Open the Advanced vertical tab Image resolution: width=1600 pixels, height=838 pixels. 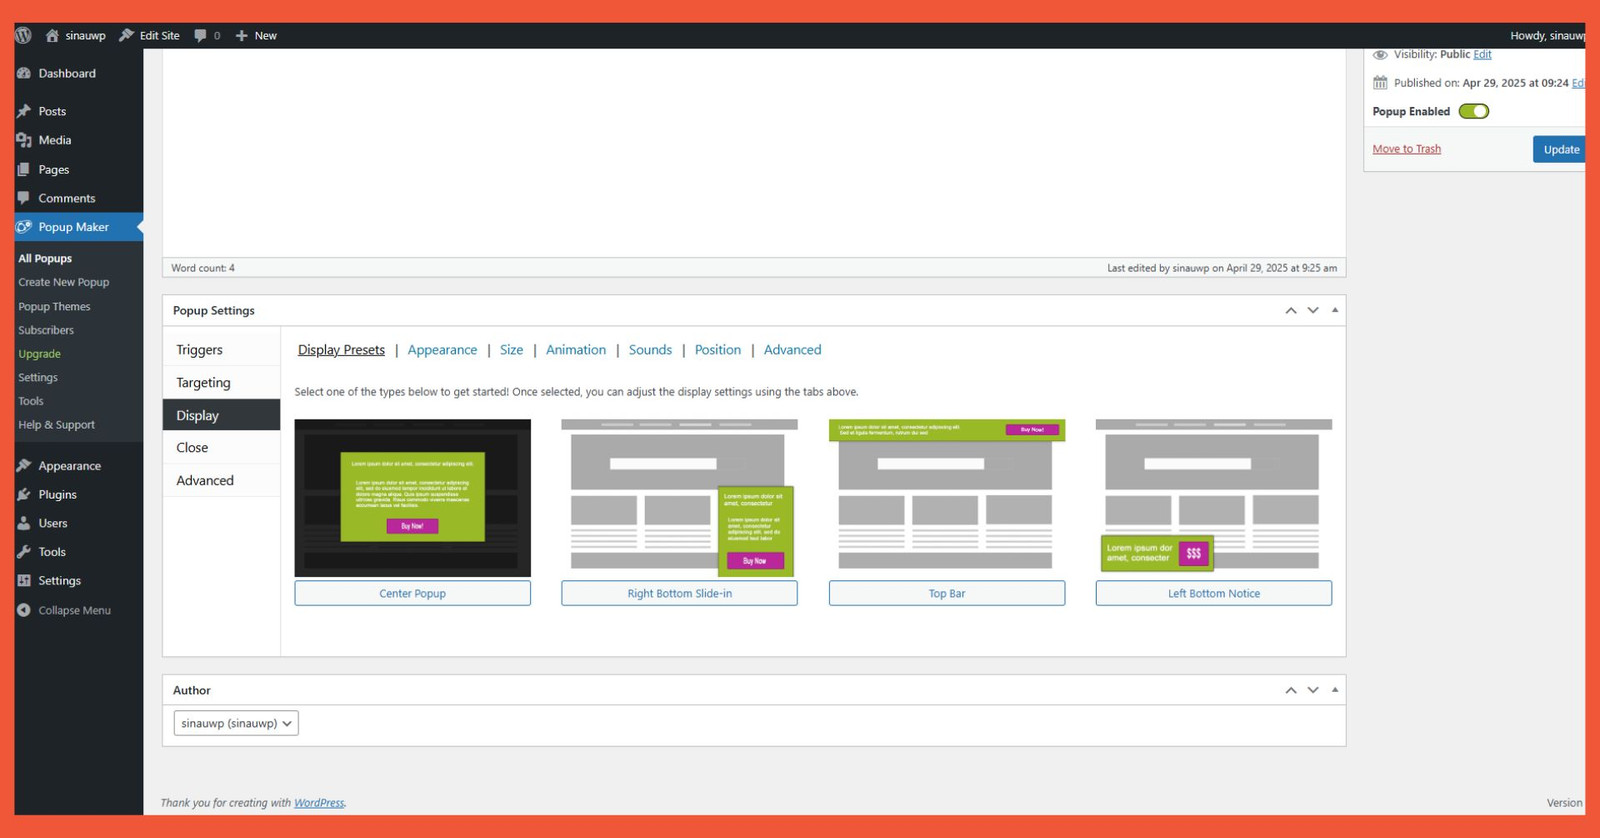point(221,480)
